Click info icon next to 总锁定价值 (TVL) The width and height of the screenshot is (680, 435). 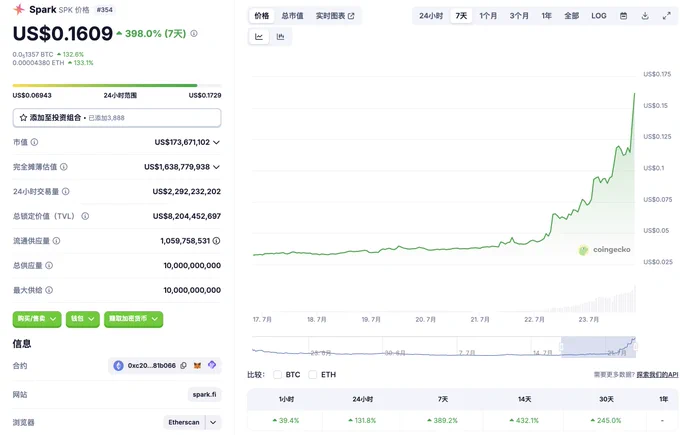click(85, 216)
